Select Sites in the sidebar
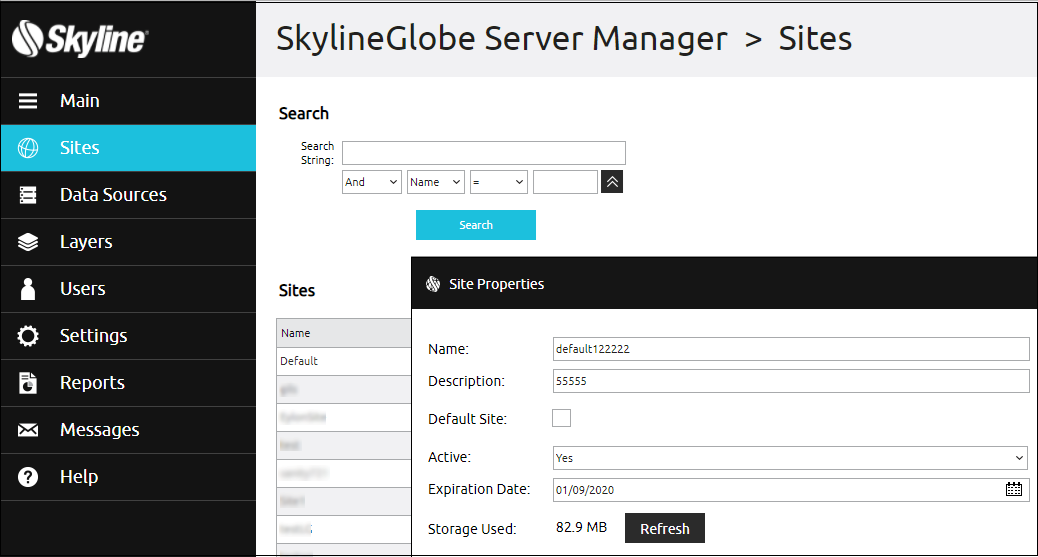1038x557 pixels. pyautogui.click(x=128, y=148)
